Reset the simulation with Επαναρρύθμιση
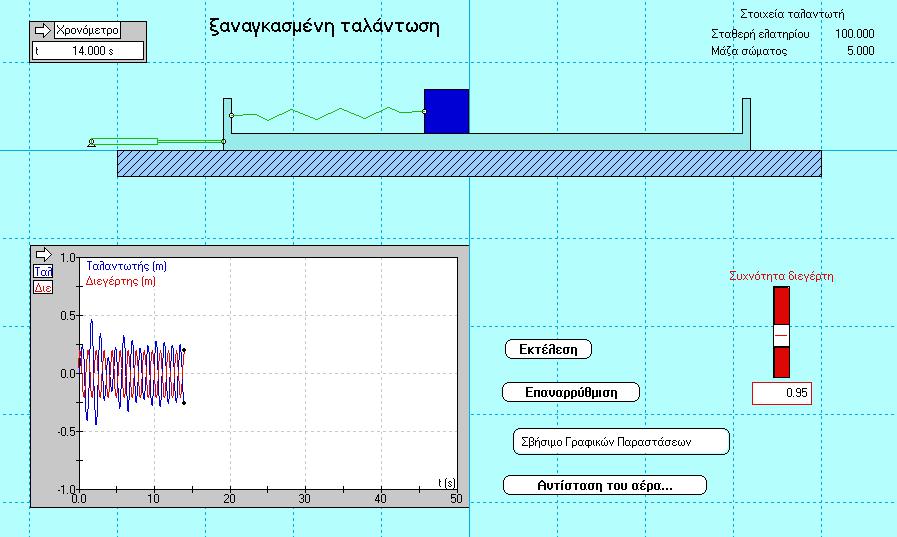 point(571,392)
